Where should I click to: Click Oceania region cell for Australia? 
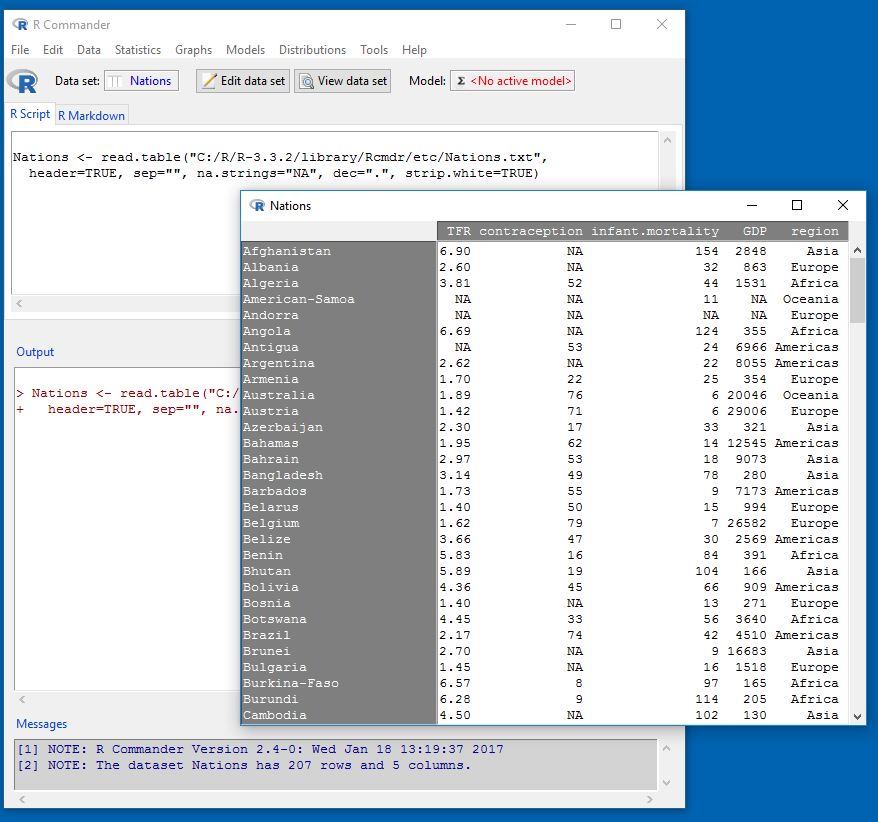tap(811, 395)
